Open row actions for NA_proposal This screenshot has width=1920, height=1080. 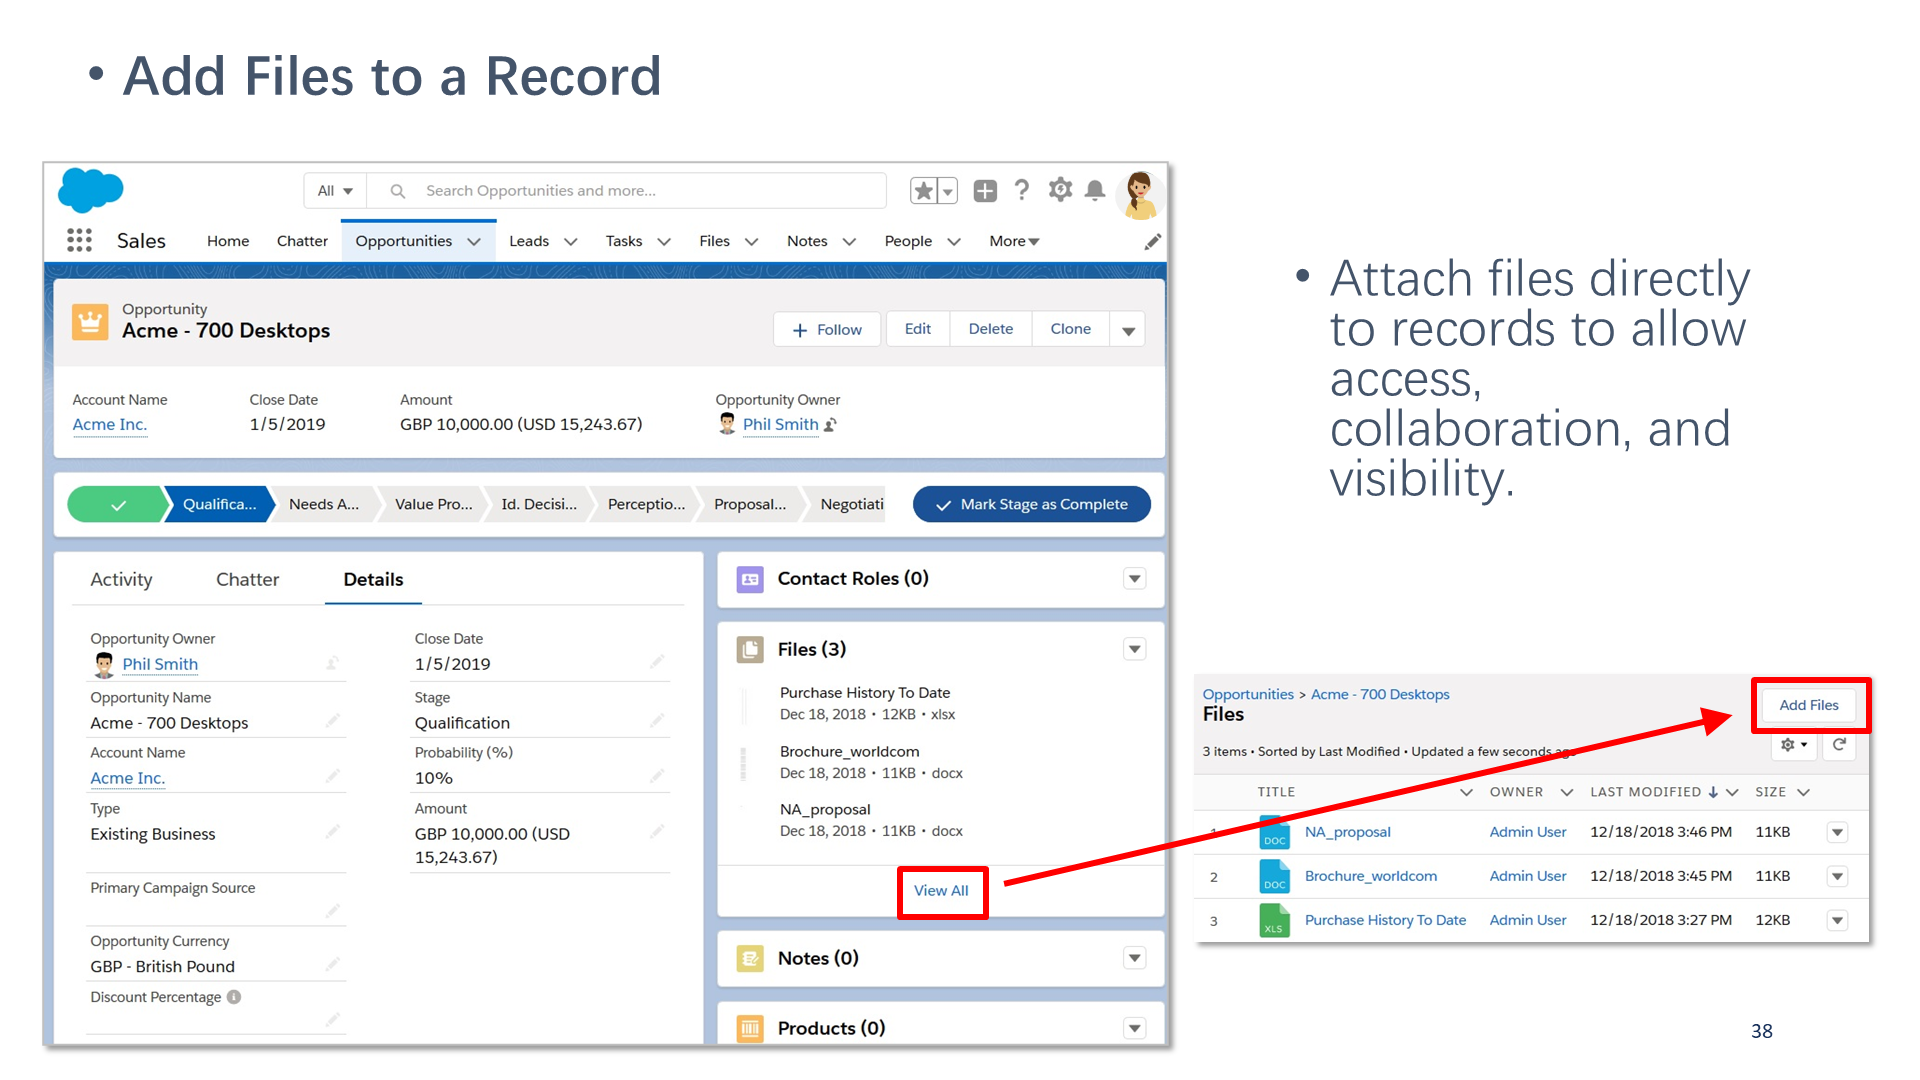[x=1837, y=832]
